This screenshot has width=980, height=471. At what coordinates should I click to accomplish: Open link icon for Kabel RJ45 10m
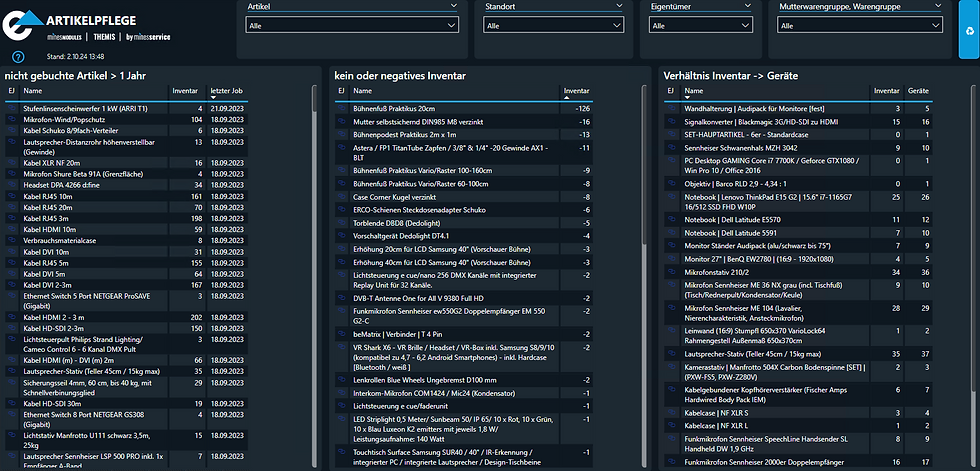pyautogui.click(x=11, y=196)
